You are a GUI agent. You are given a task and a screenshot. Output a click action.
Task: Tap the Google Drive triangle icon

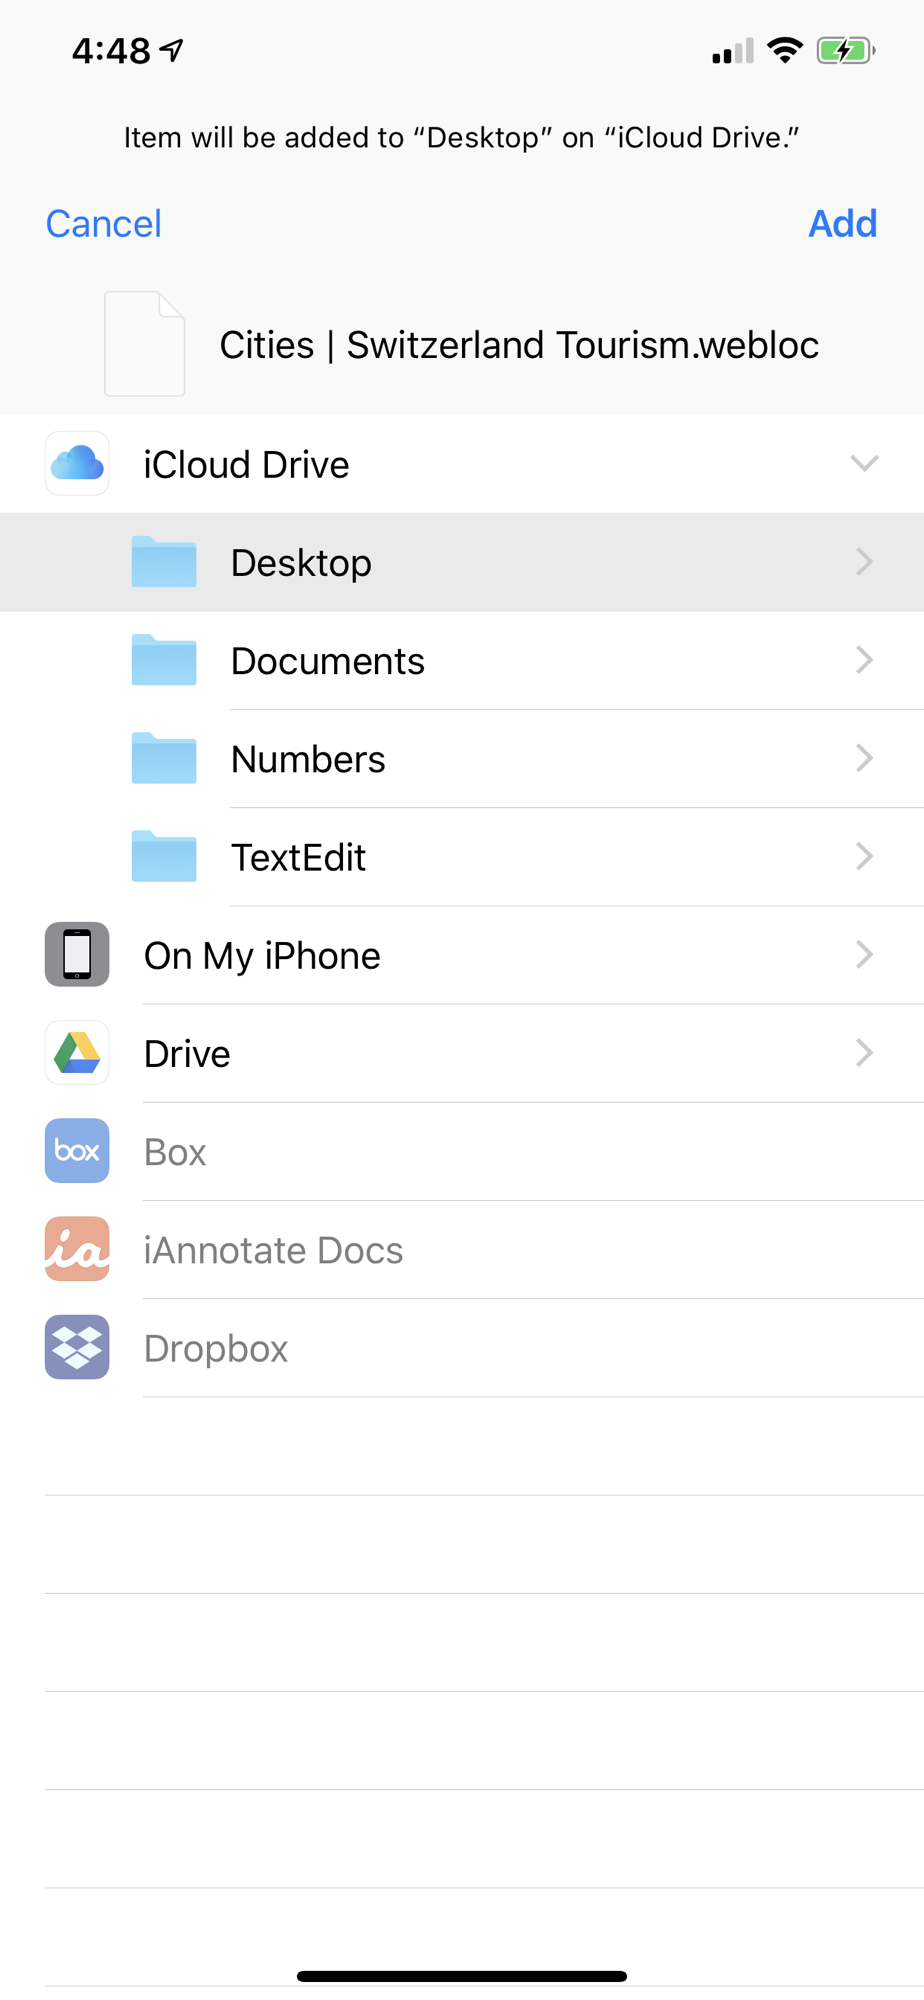pyautogui.click(x=77, y=1052)
